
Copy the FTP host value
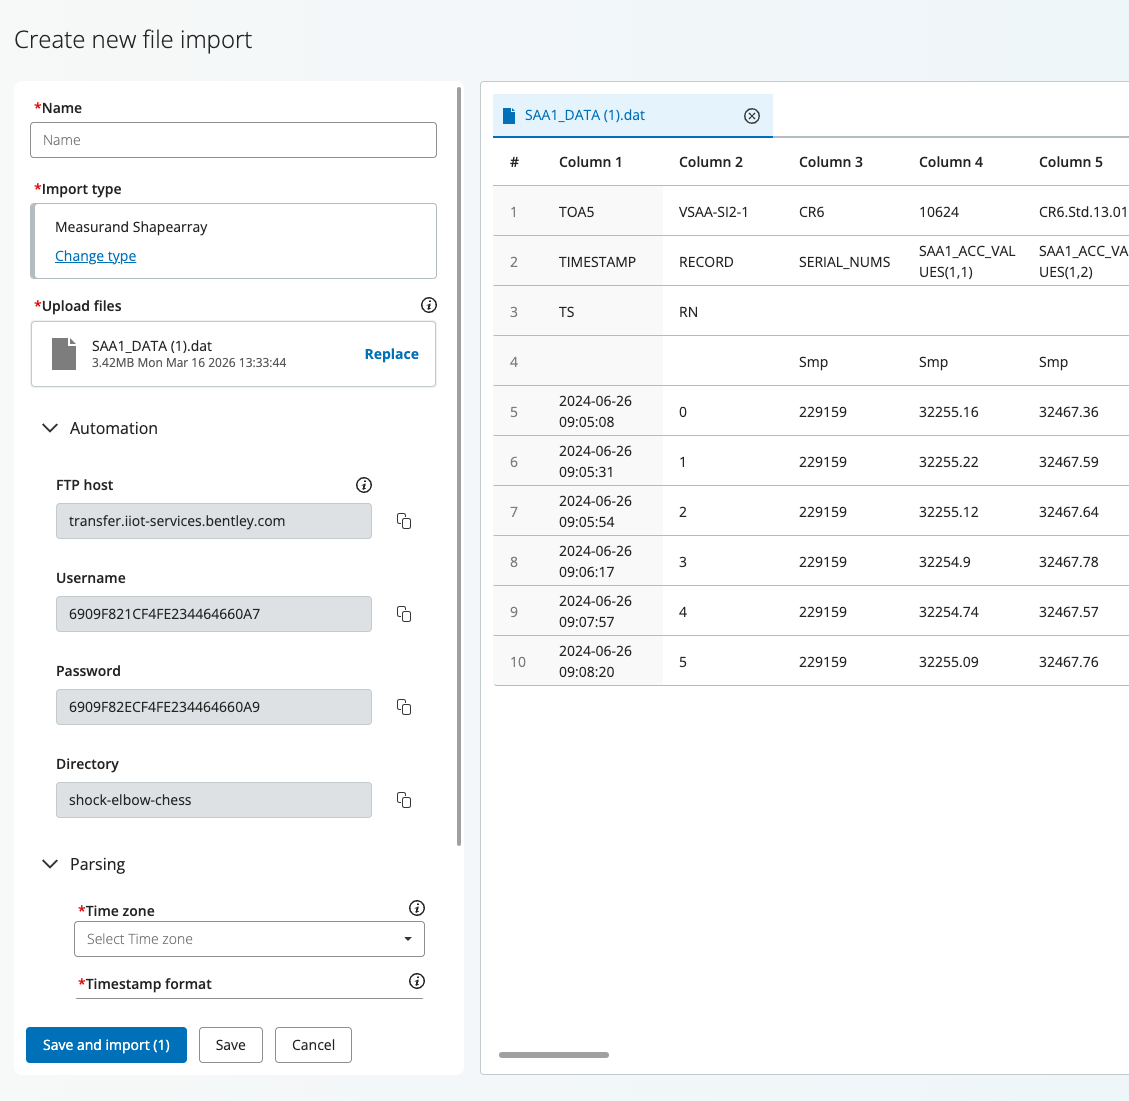click(x=404, y=521)
